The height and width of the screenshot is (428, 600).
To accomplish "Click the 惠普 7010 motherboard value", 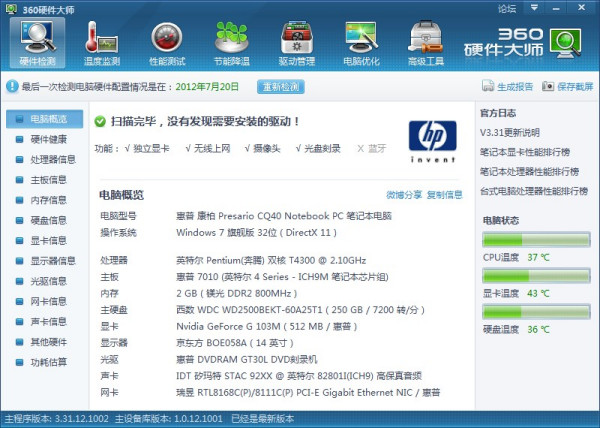I will [282, 277].
